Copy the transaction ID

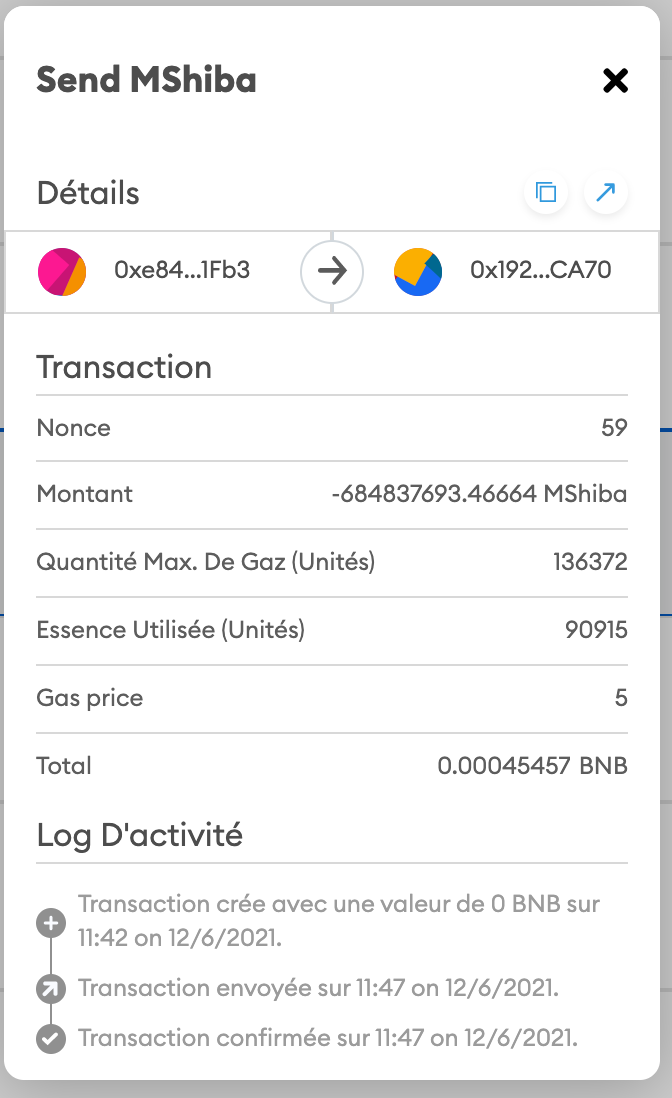click(x=546, y=193)
